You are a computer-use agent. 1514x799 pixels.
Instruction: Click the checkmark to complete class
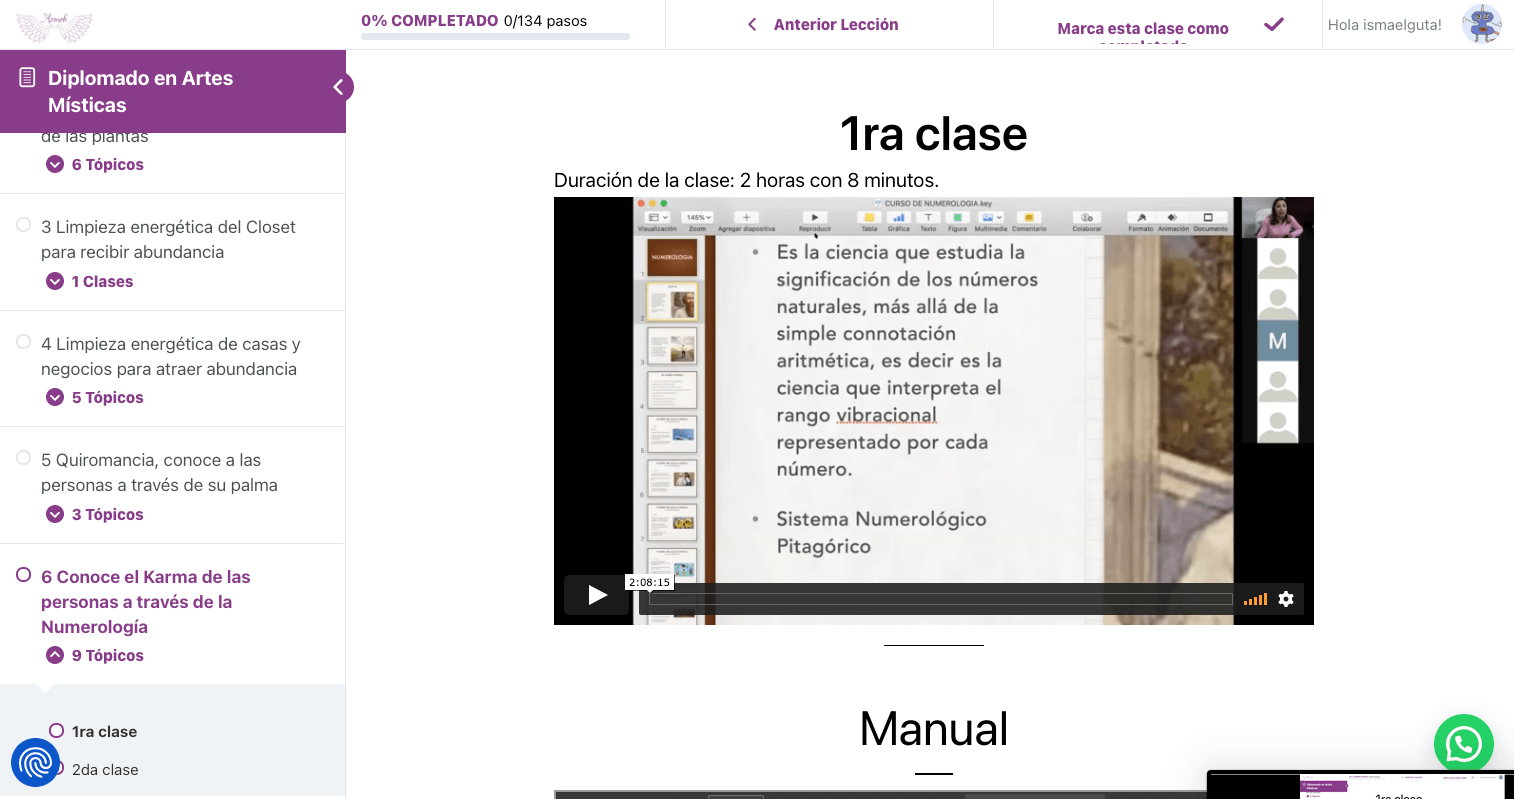pos(1273,25)
